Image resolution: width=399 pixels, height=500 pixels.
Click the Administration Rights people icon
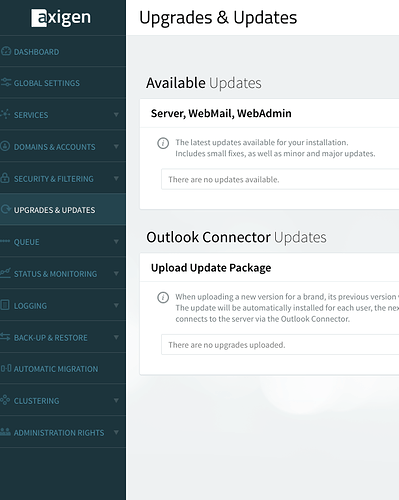pyautogui.click(x=6, y=432)
